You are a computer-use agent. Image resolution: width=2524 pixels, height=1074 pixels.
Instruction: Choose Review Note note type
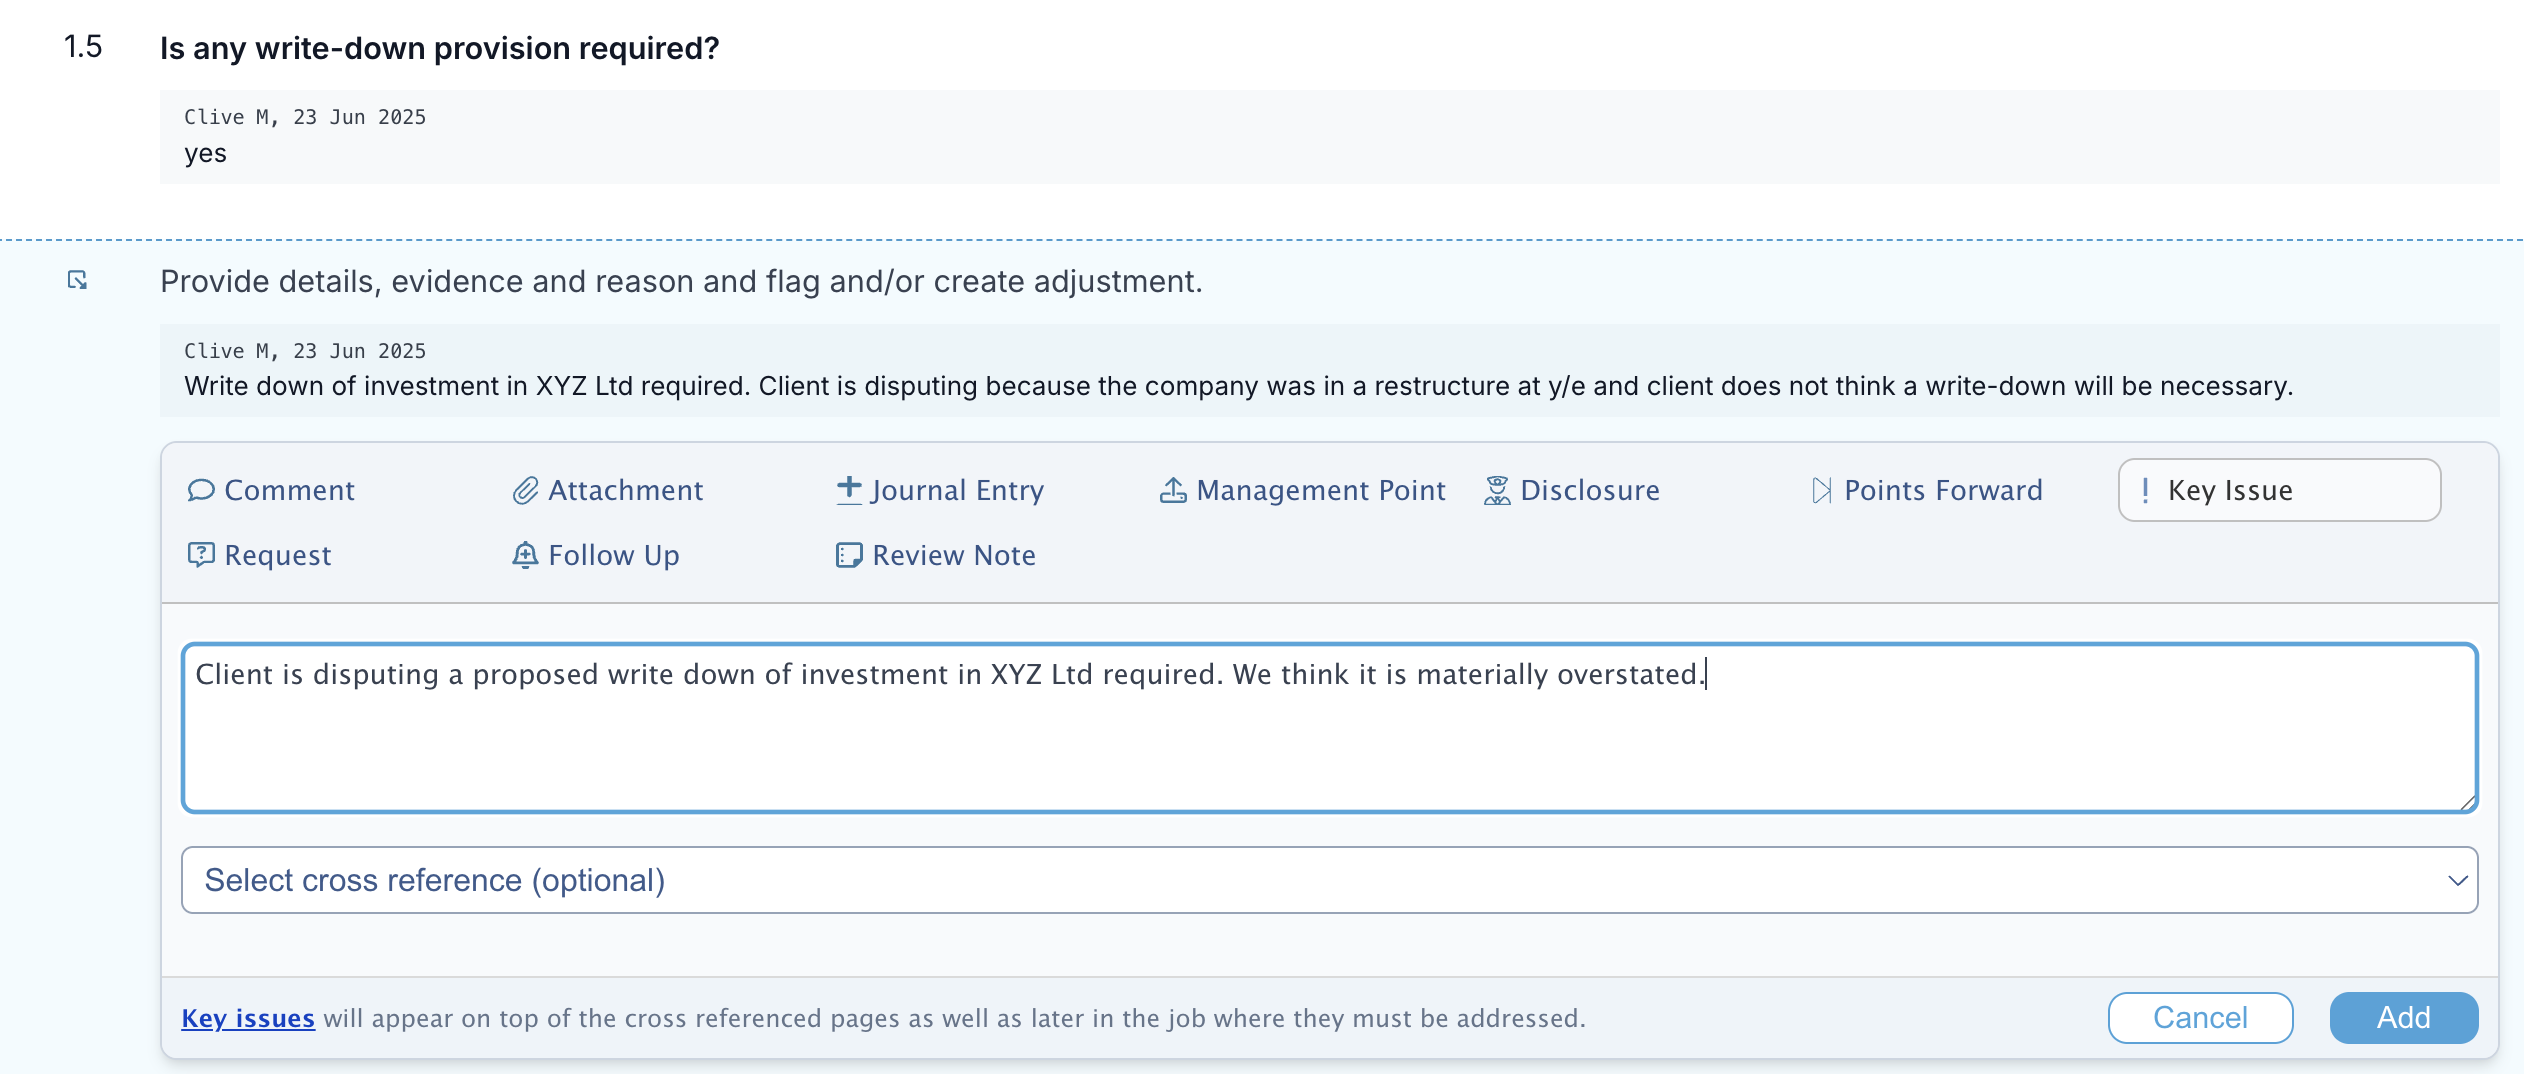pyautogui.click(x=936, y=555)
